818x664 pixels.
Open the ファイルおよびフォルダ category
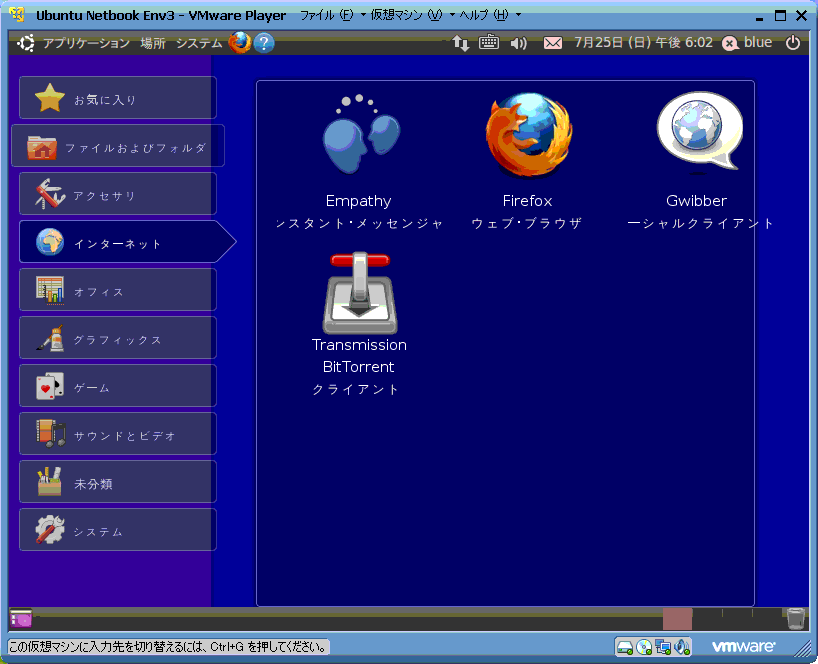click(x=118, y=146)
